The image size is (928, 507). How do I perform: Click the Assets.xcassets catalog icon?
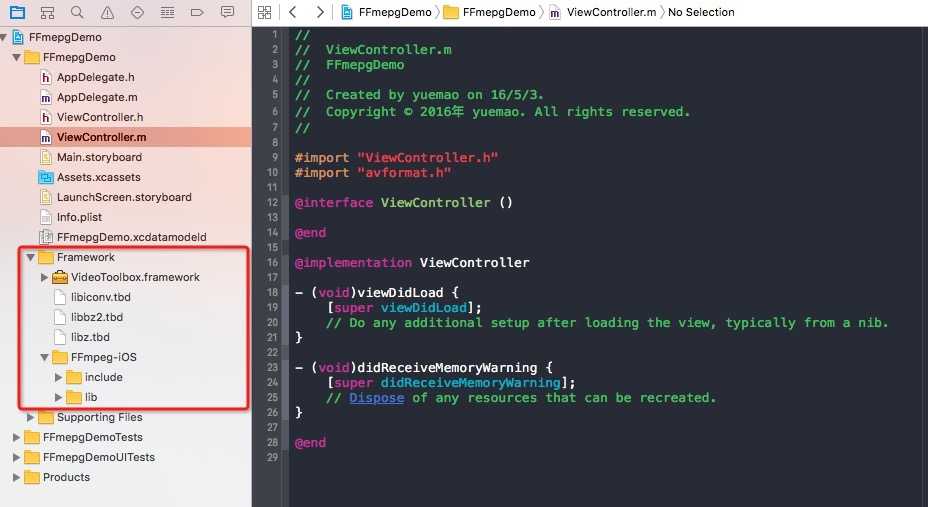pyautogui.click(x=46, y=177)
